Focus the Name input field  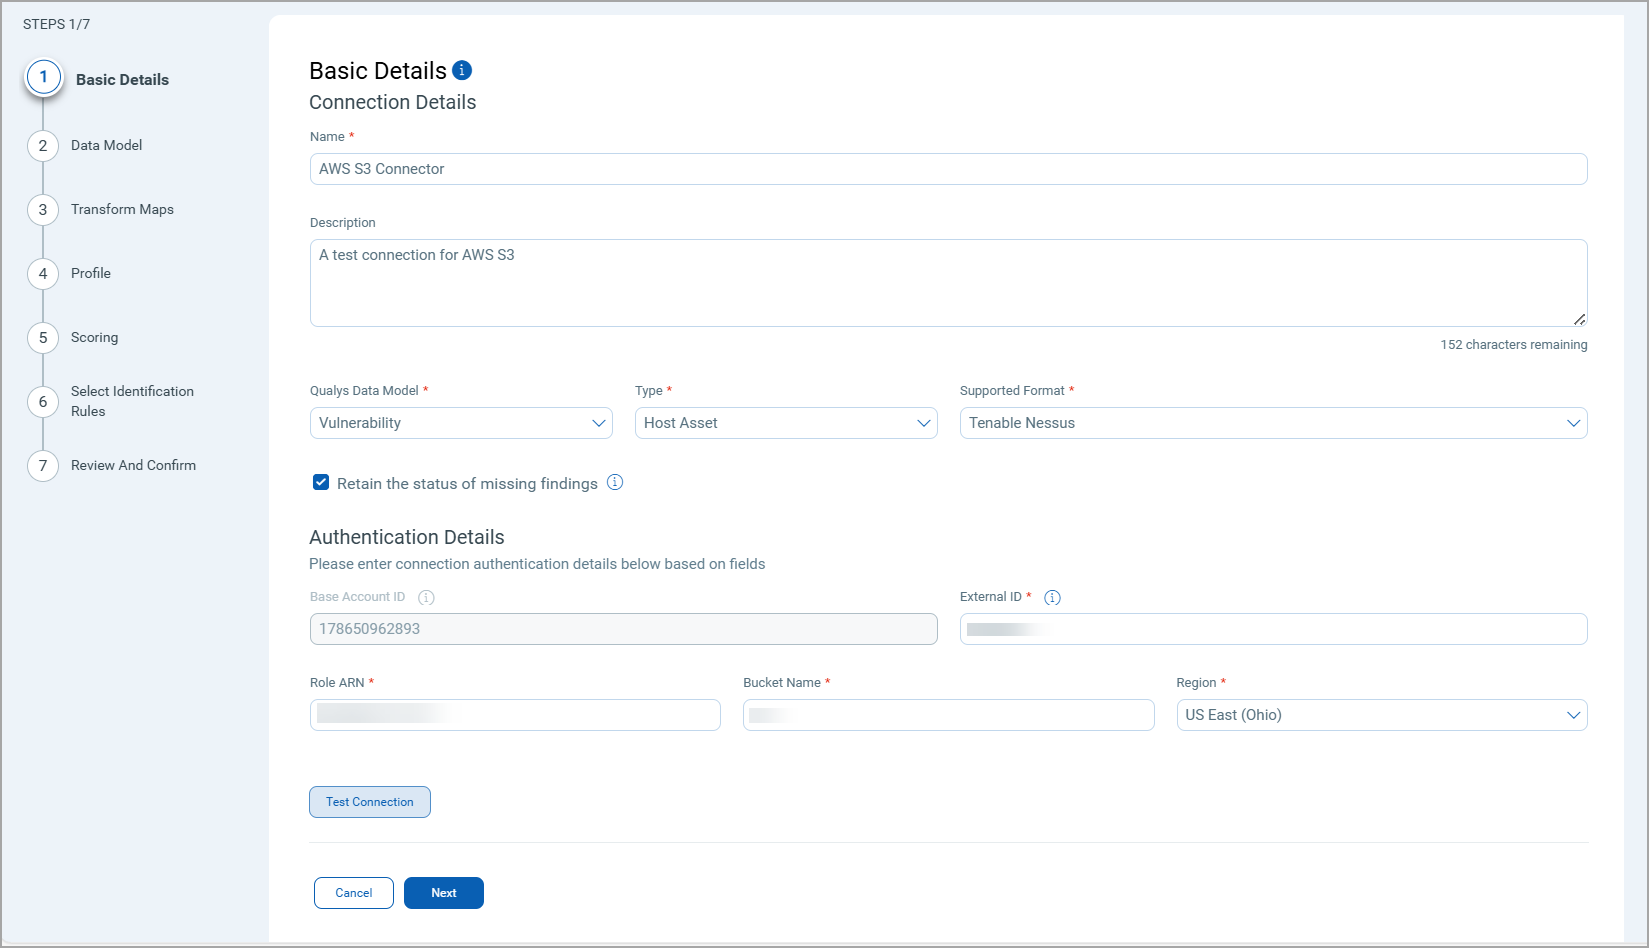coord(948,169)
